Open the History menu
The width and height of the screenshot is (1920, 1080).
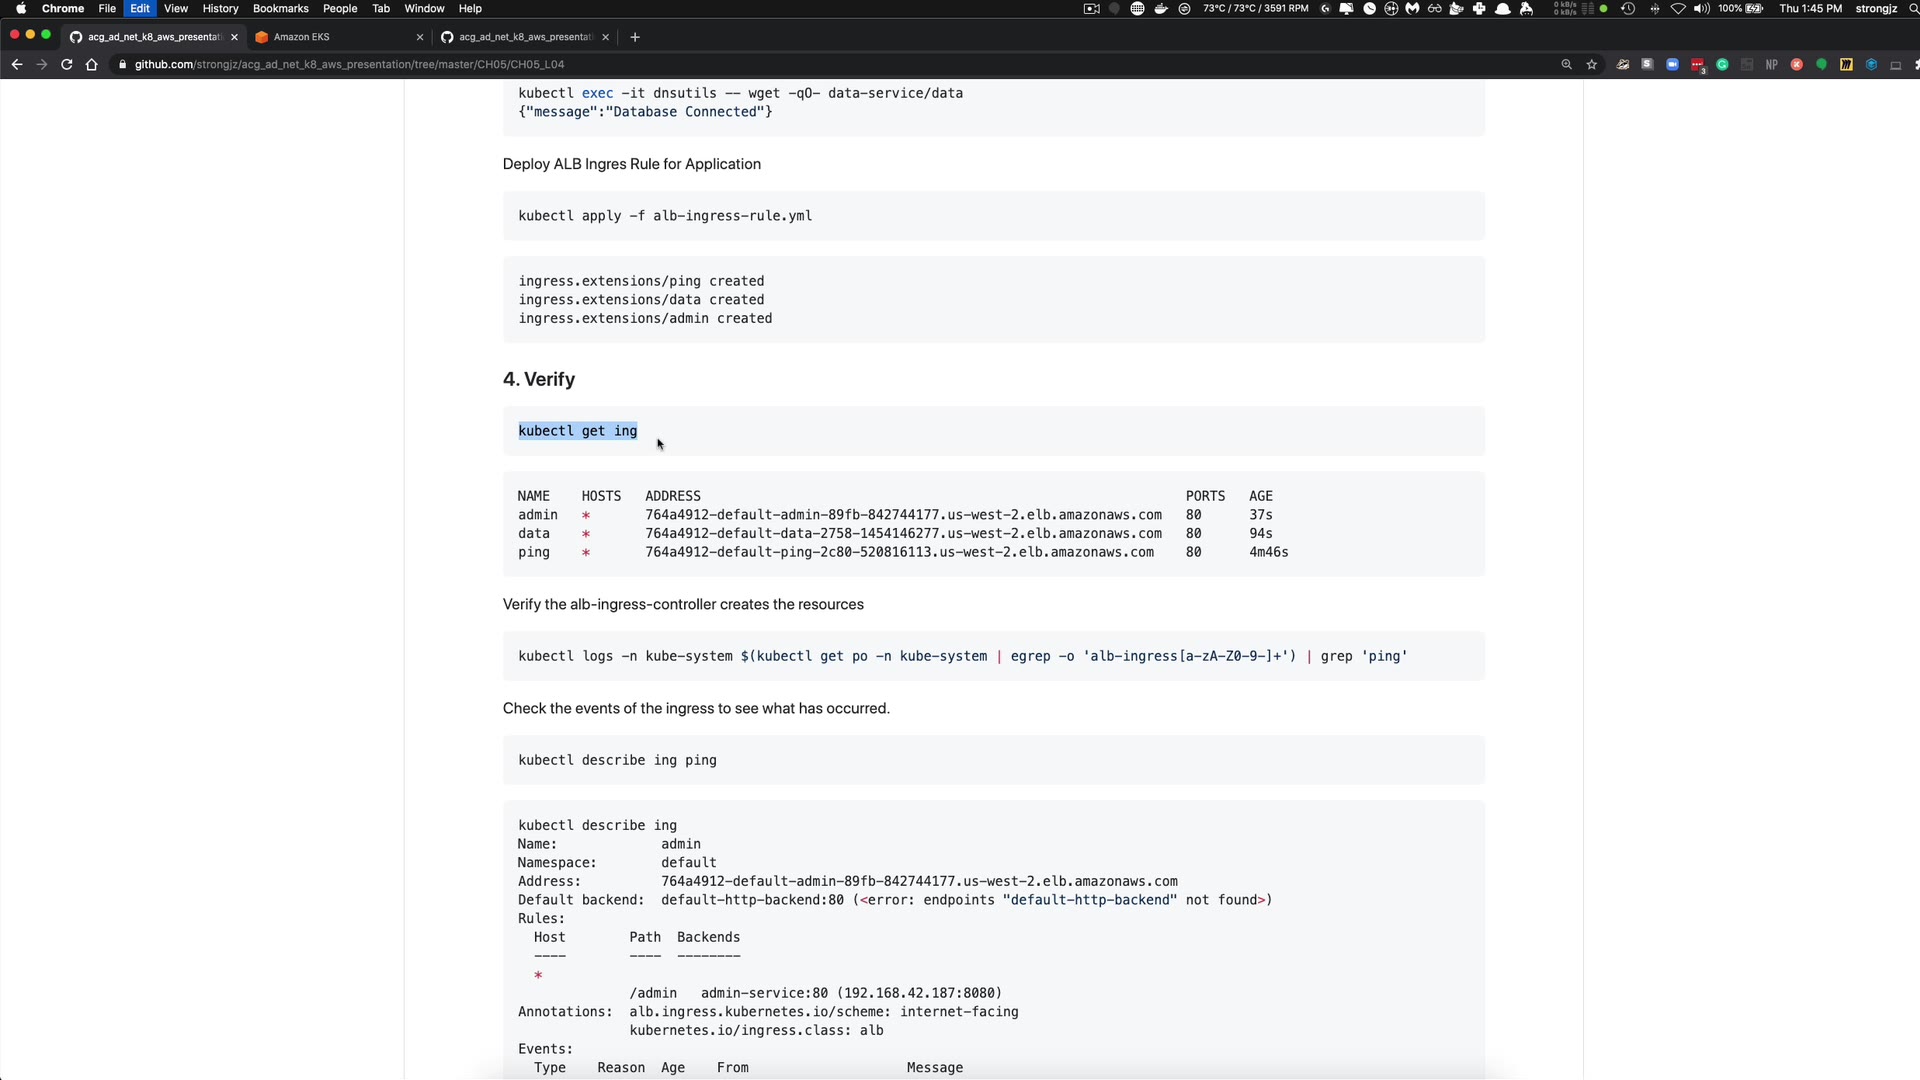[220, 8]
